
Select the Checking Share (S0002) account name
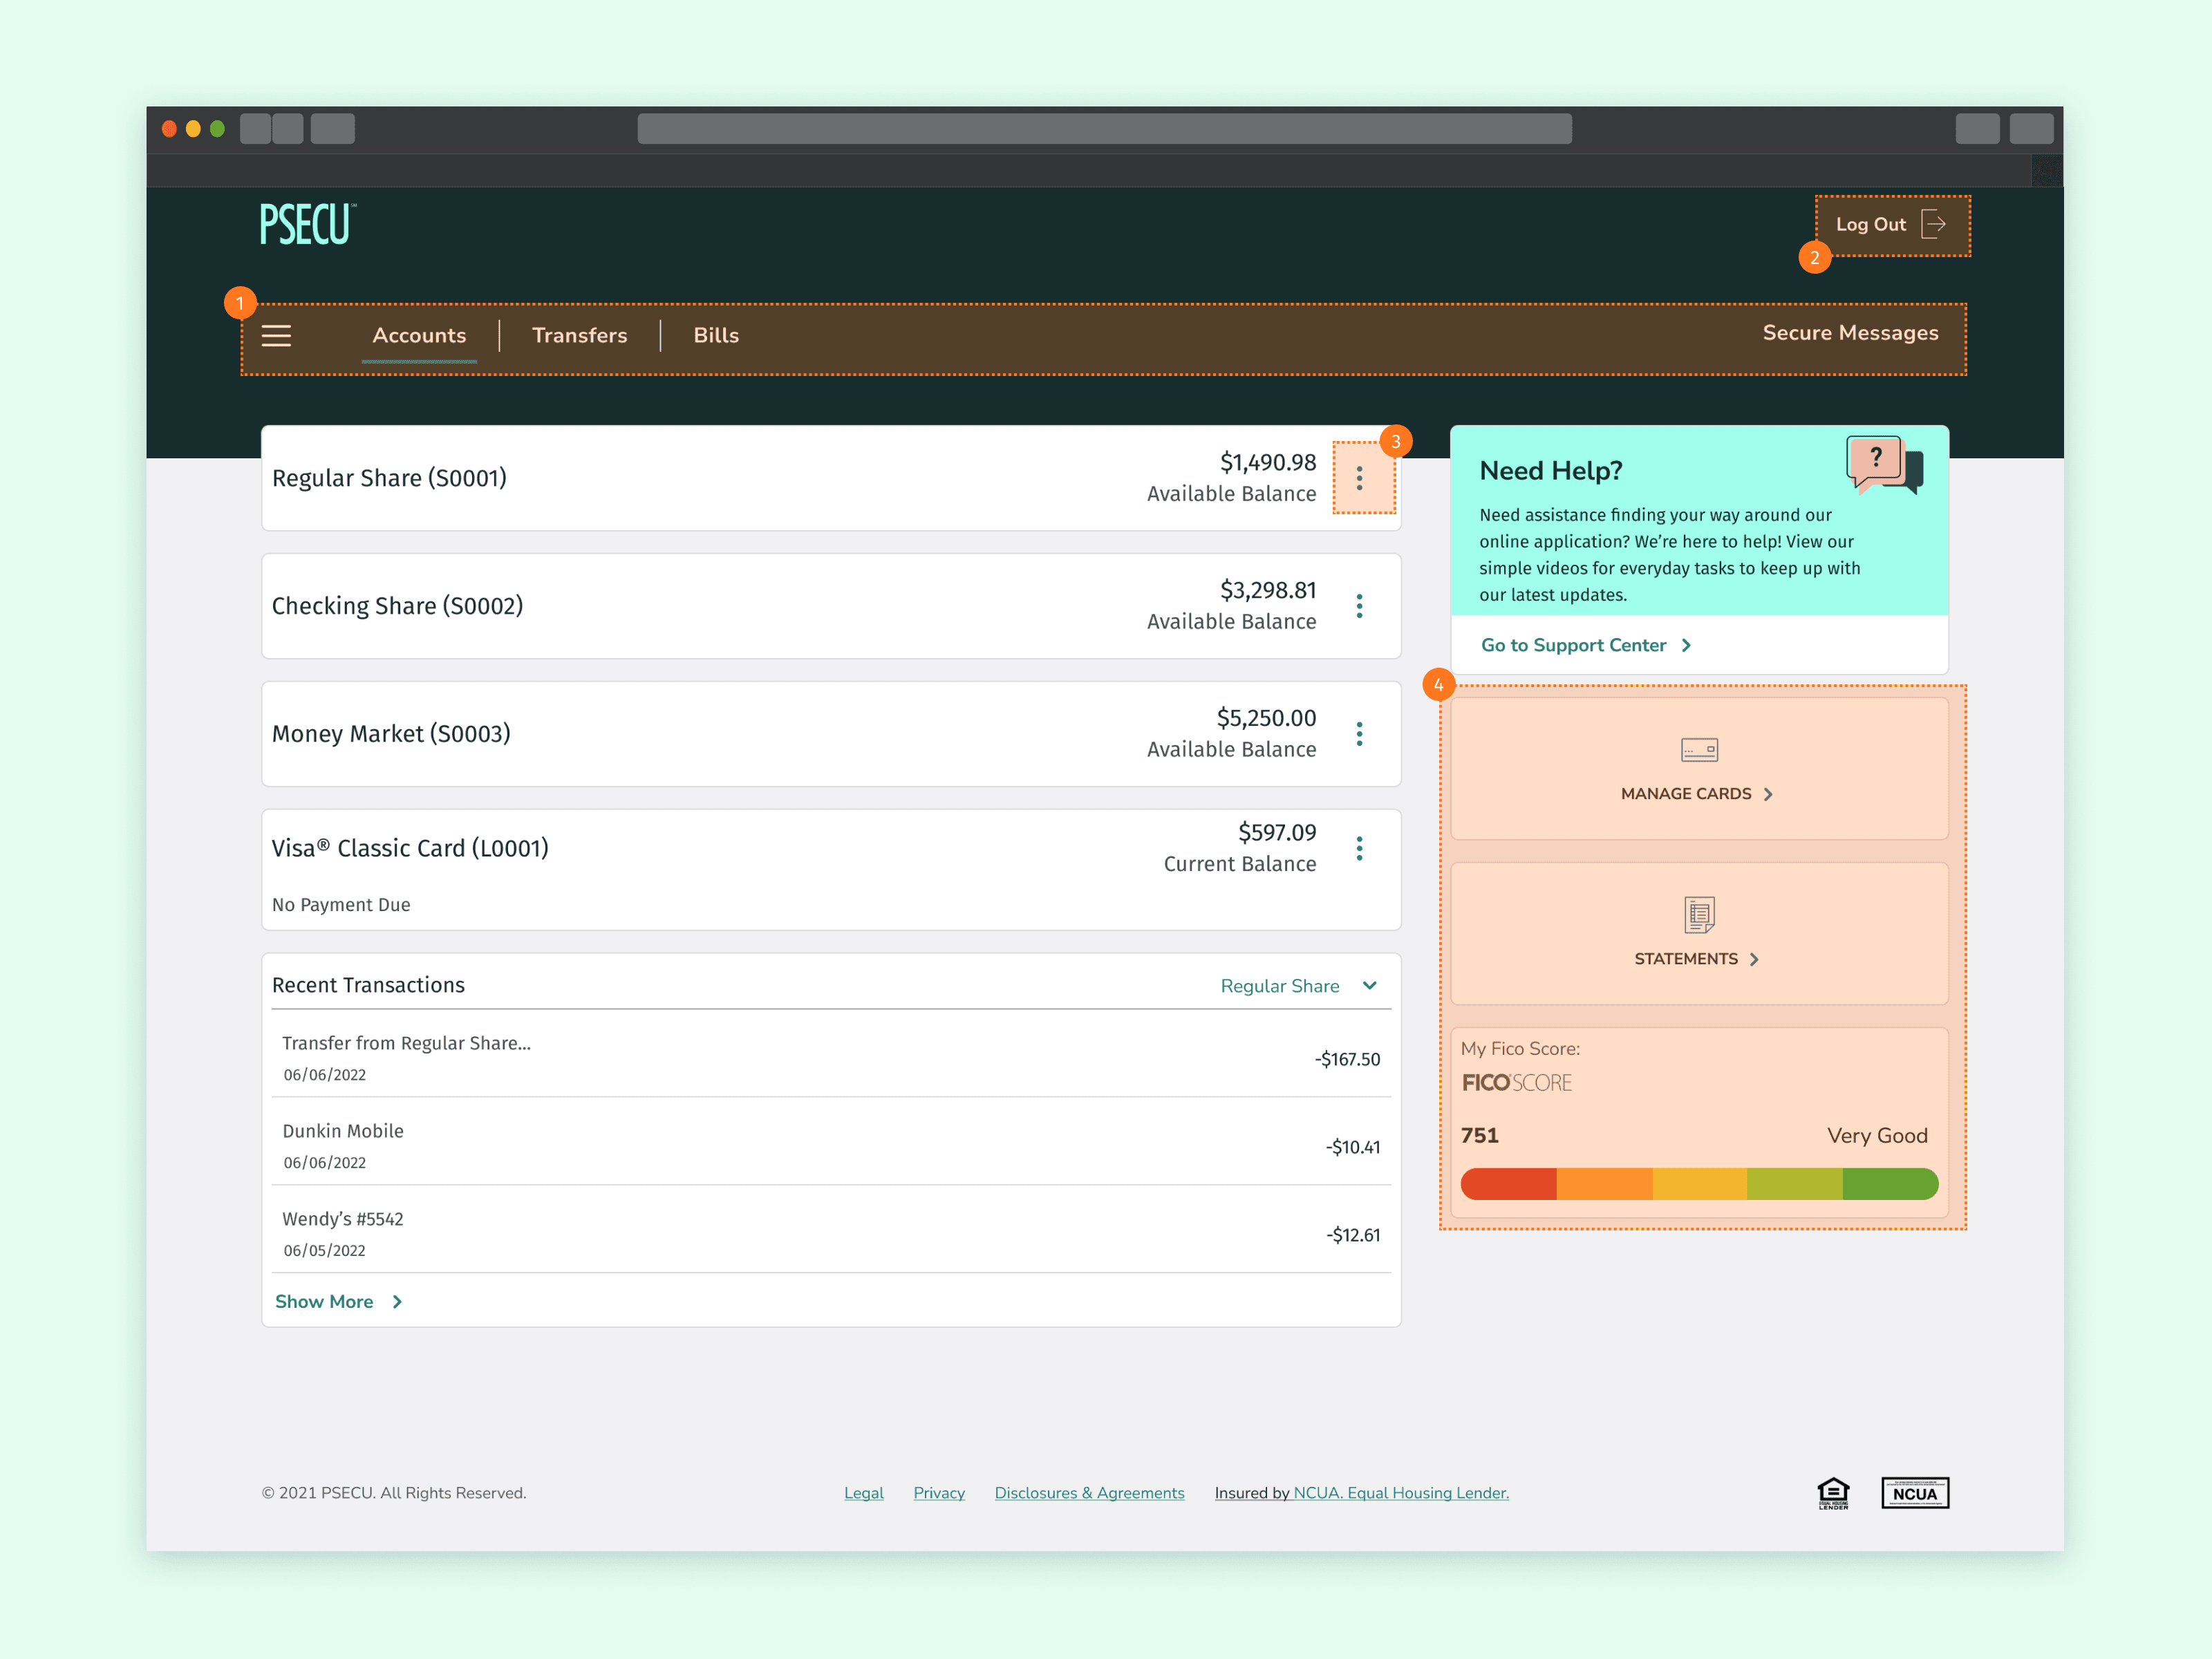point(397,606)
